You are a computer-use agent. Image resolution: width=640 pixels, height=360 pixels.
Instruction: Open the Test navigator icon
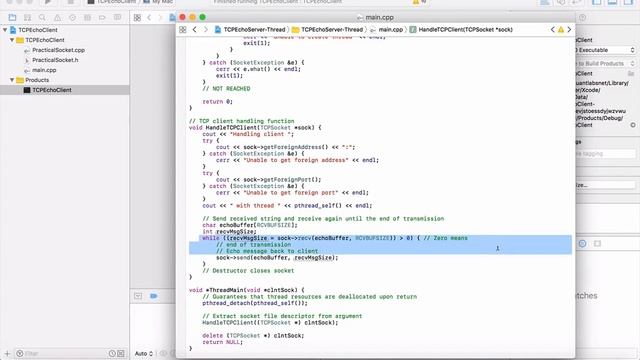72,18
